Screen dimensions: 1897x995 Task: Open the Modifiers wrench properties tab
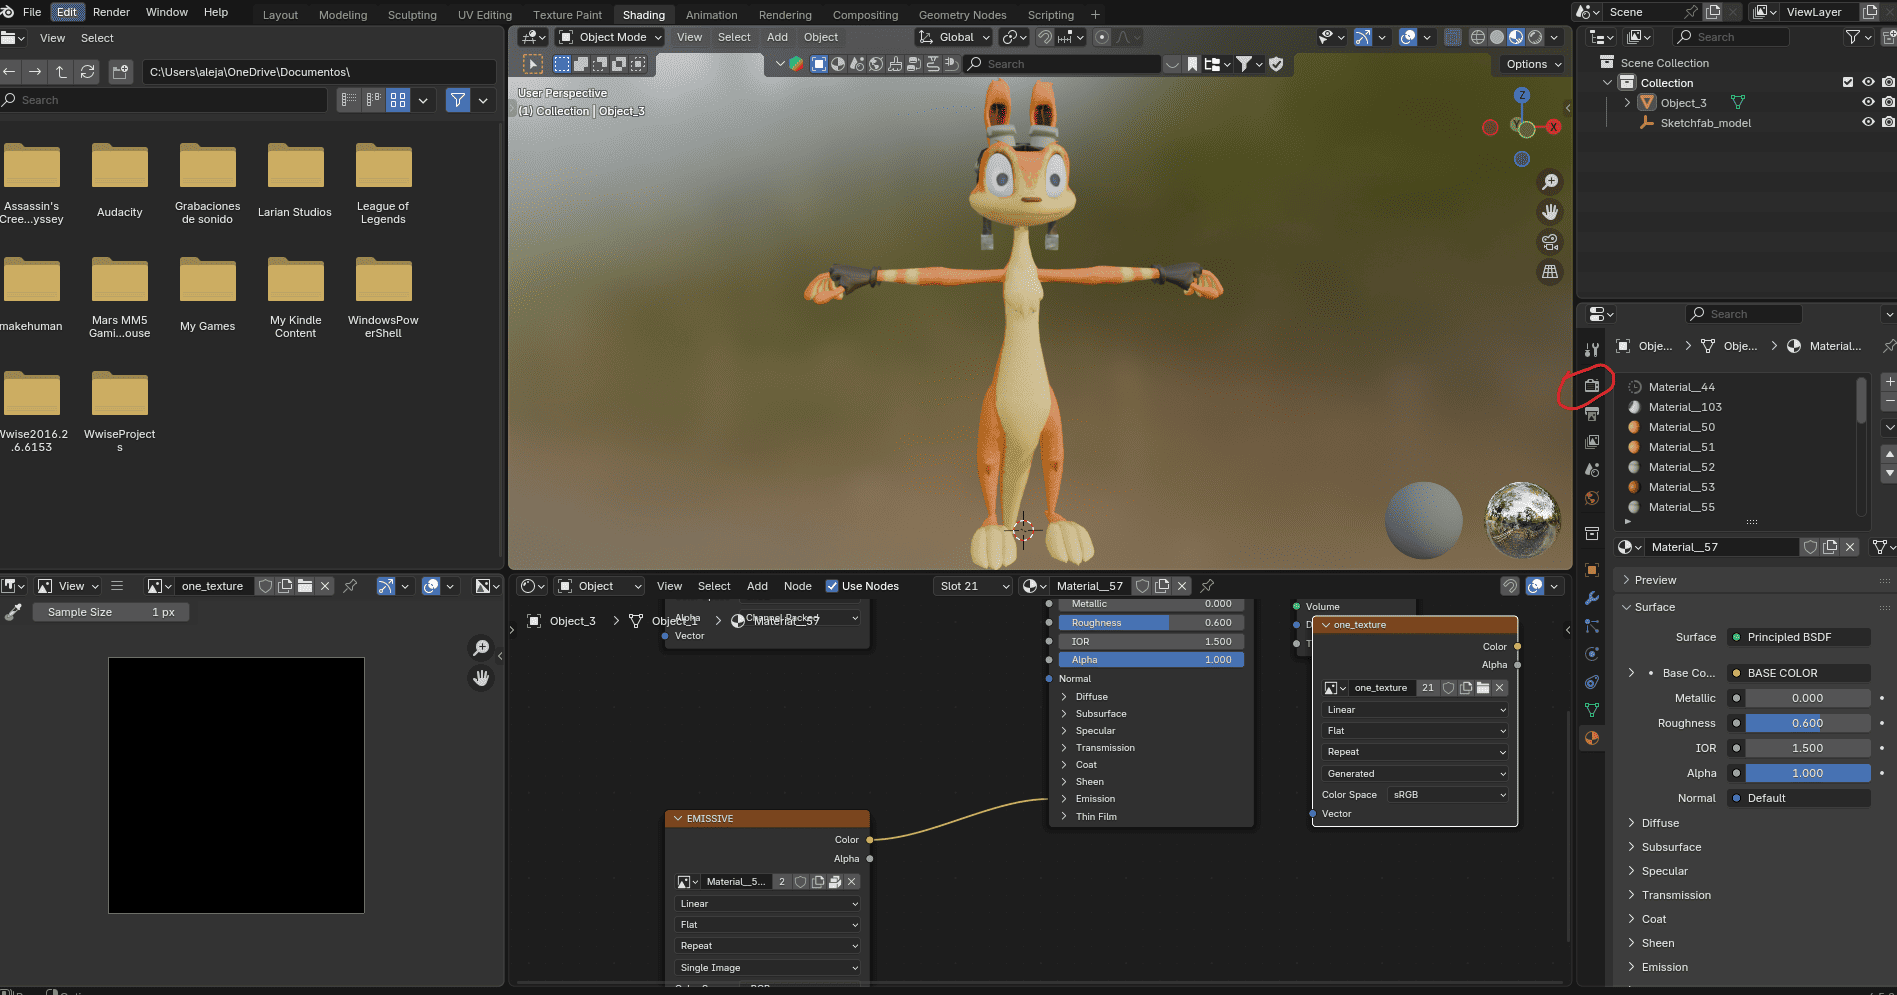point(1592,598)
